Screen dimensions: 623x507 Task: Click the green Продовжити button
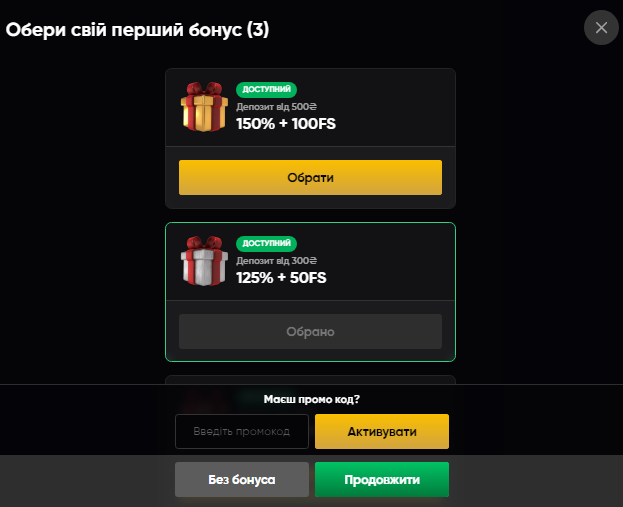[x=382, y=479]
